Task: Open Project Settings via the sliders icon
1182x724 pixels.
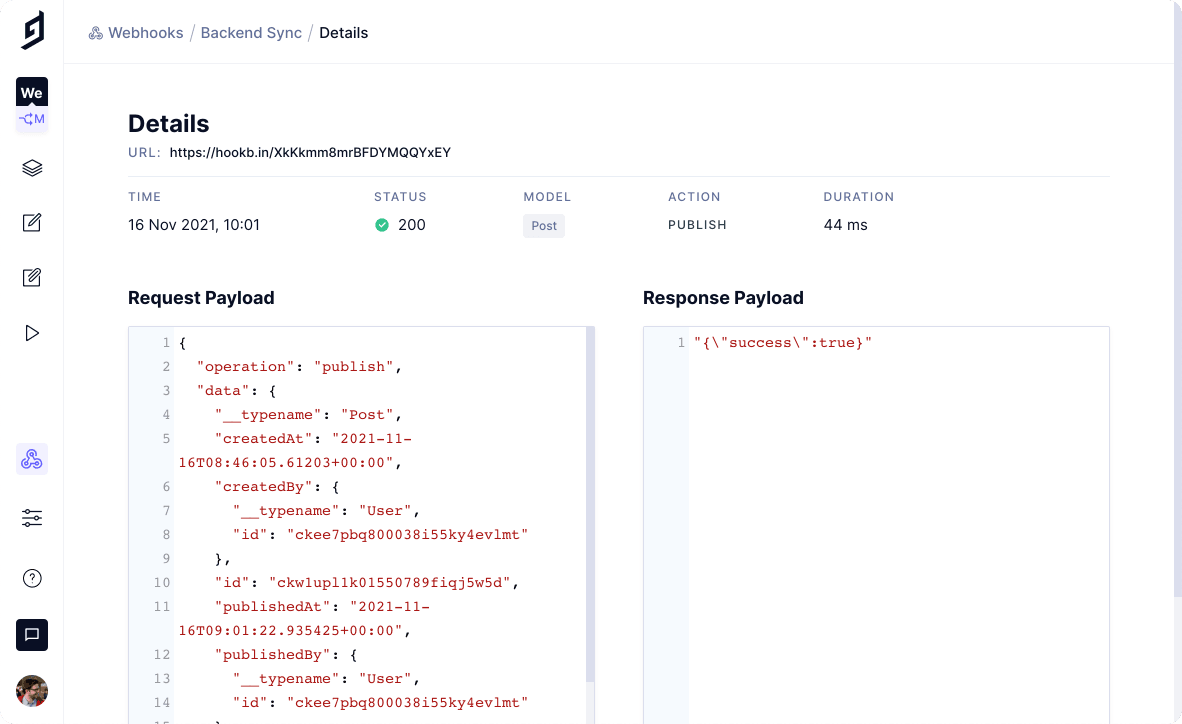Action: pyautogui.click(x=31, y=518)
